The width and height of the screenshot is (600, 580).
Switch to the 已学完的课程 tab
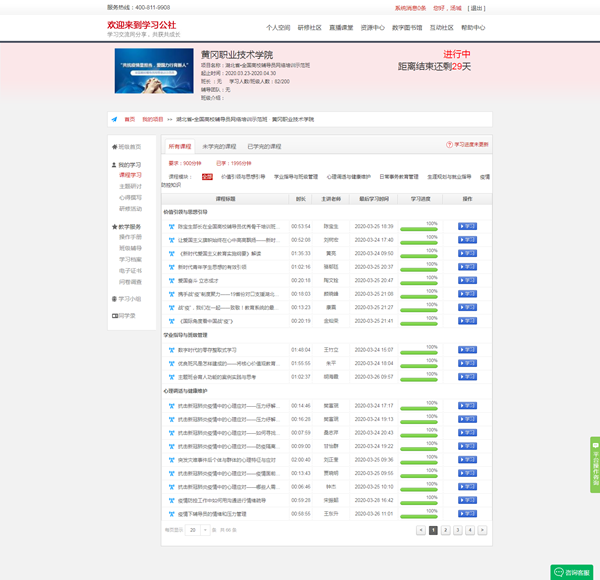coord(265,145)
